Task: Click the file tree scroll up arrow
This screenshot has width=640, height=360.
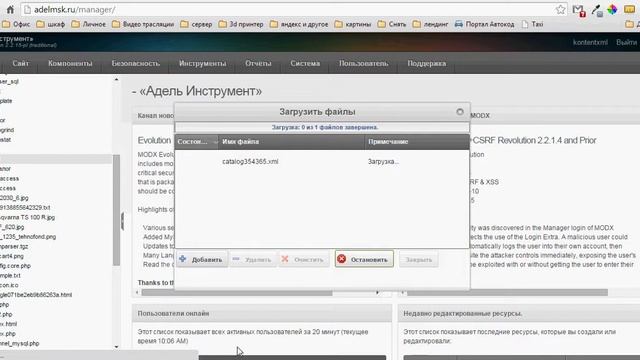Action: click(x=116, y=80)
